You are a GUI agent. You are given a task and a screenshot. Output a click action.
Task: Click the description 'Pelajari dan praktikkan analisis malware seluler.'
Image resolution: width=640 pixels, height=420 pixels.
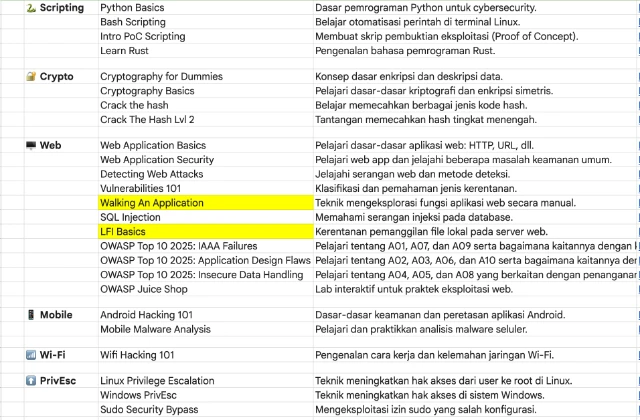coord(421,329)
